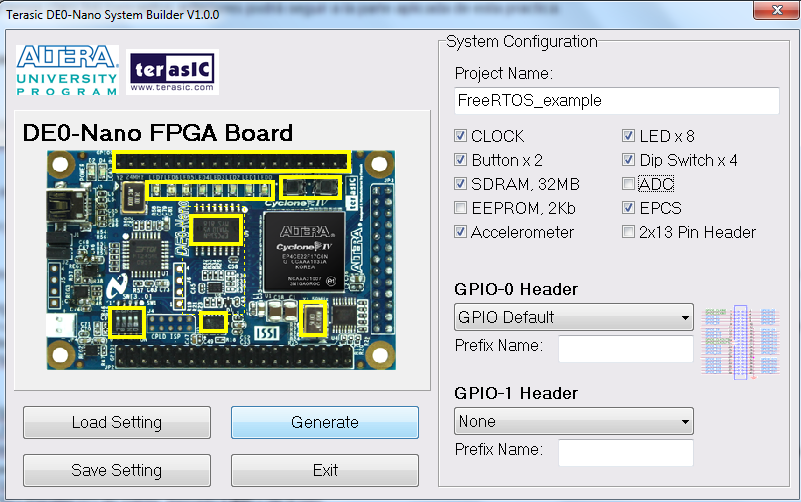Click the Terasic logo
The width and height of the screenshot is (801, 502).
[173, 71]
